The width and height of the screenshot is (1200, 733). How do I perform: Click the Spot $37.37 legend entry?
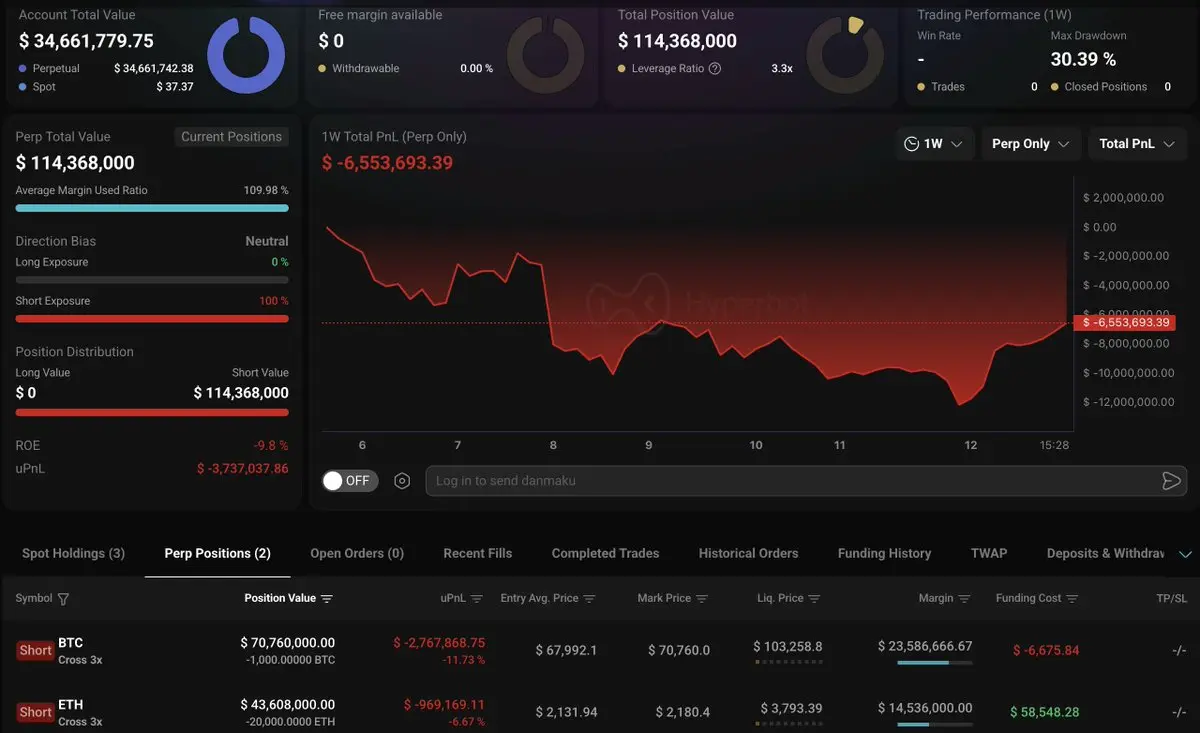click(x=106, y=87)
